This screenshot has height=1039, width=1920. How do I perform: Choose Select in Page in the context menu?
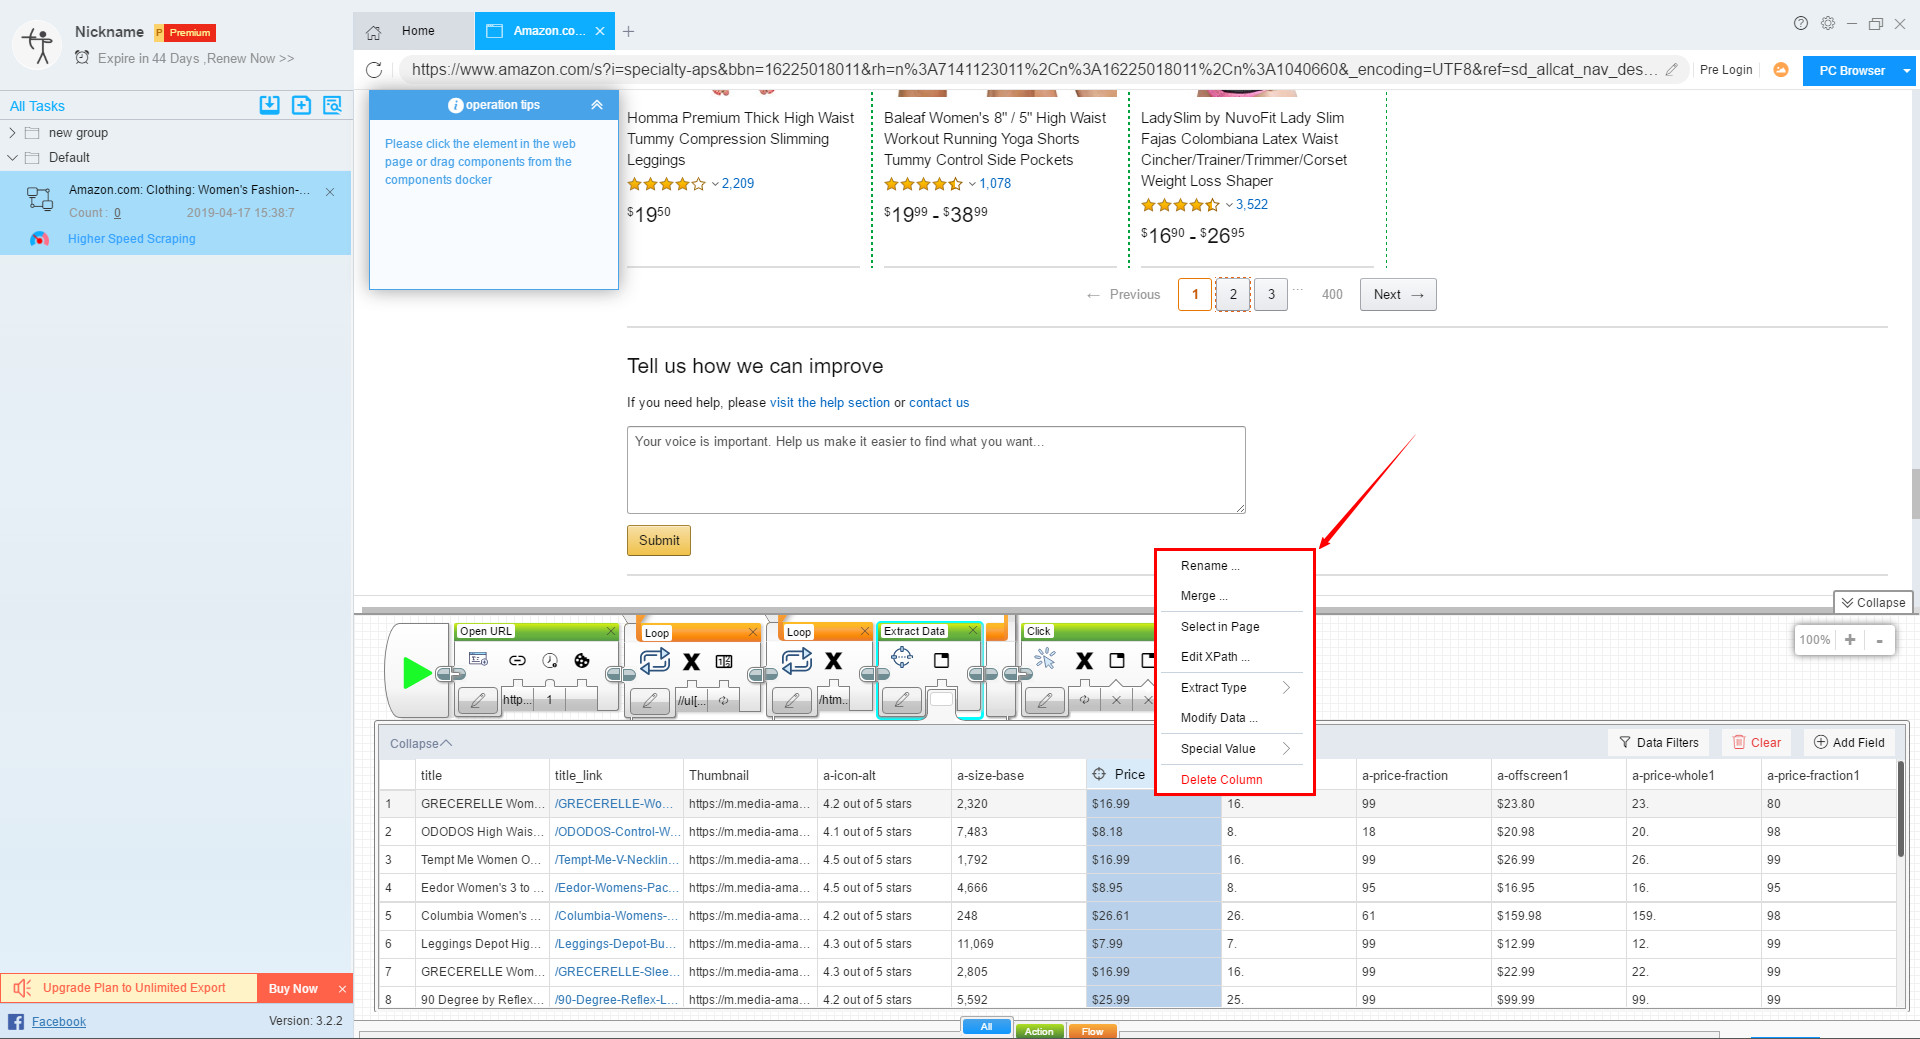pos(1220,627)
